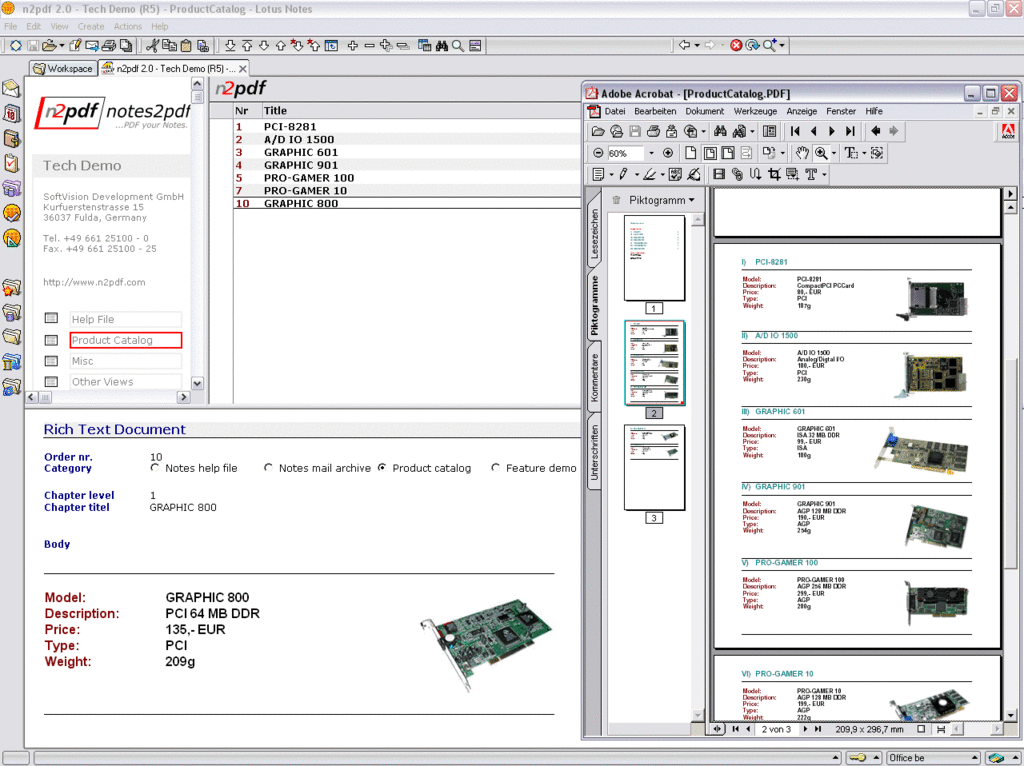This screenshot has width=1024, height=766.
Task: Select the Feature demo radio button
Action: tap(496, 468)
